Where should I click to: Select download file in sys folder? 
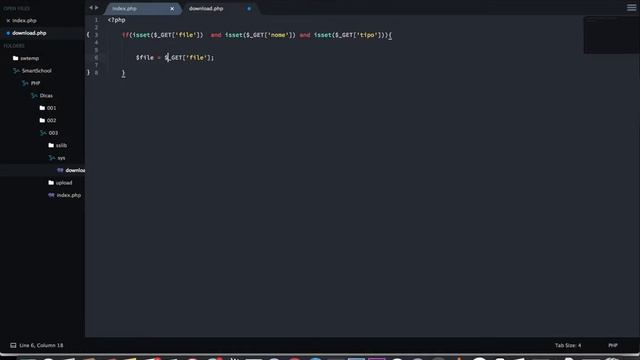tap(75, 170)
